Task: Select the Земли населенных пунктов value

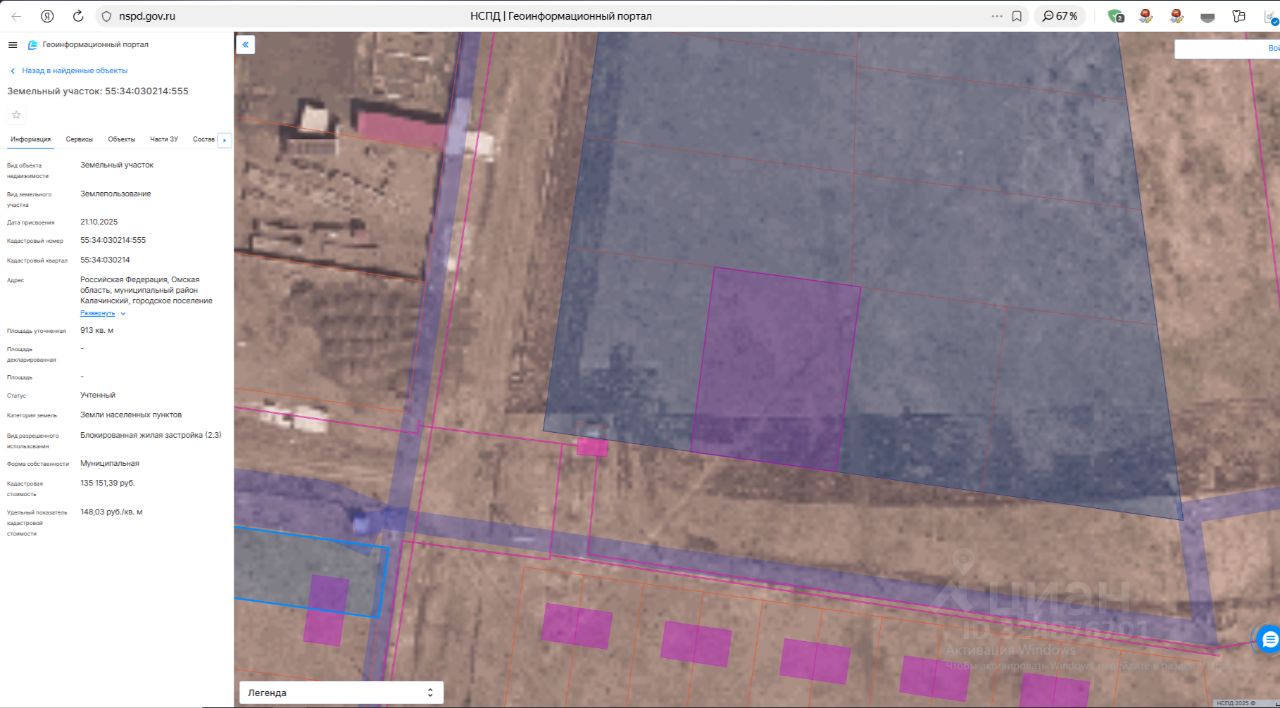Action: pos(131,414)
